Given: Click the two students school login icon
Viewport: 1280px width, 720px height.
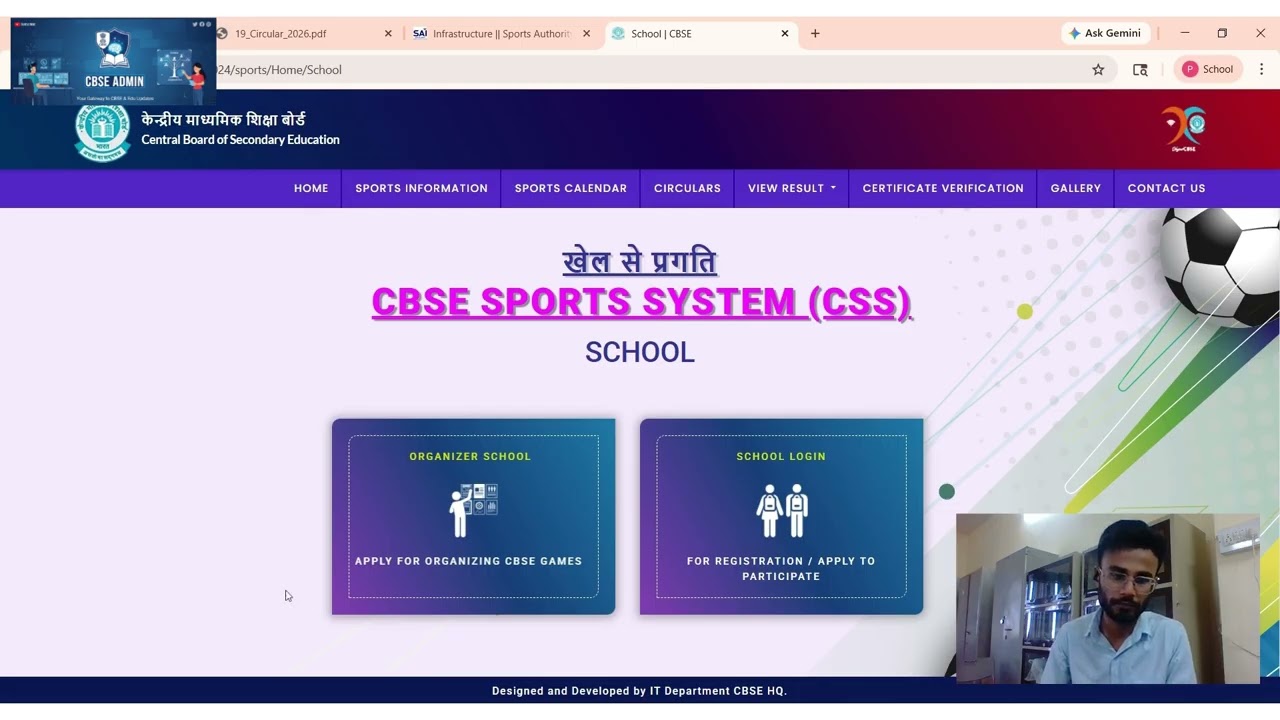Looking at the screenshot, I should pos(781,510).
